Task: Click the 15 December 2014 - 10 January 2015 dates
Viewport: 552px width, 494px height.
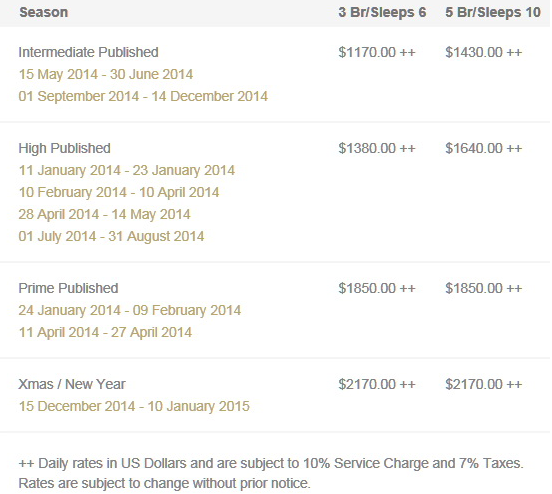Action: click(134, 406)
